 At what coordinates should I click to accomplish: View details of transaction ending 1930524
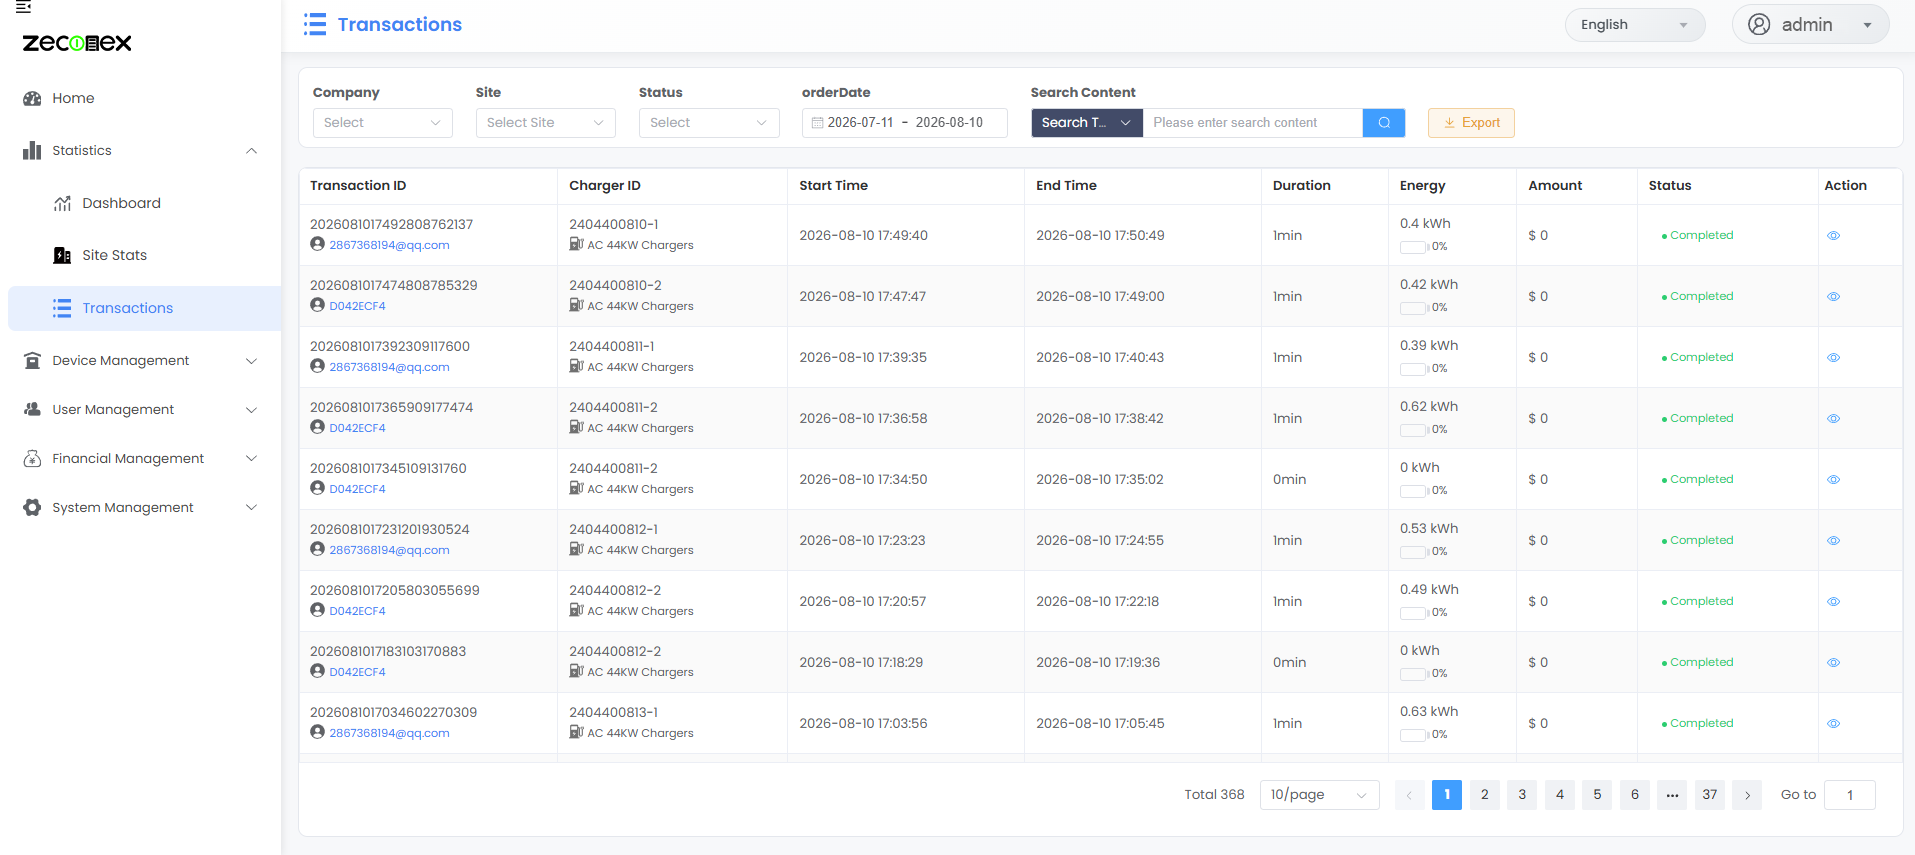(1833, 541)
